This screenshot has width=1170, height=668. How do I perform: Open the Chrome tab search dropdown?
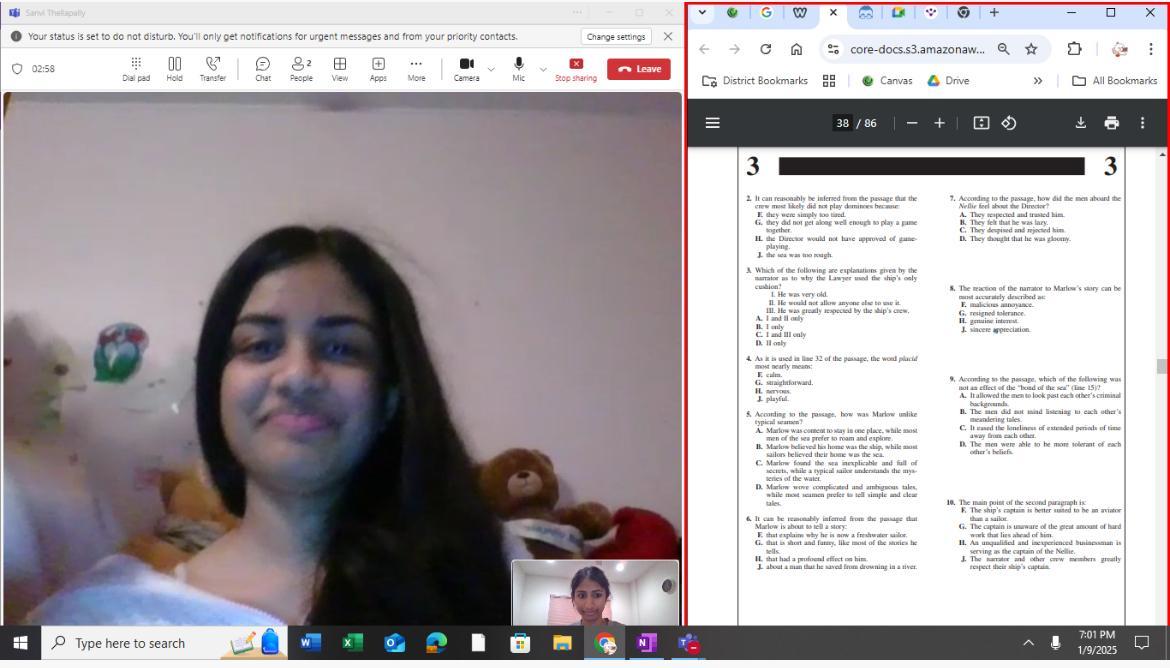coord(702,13)
